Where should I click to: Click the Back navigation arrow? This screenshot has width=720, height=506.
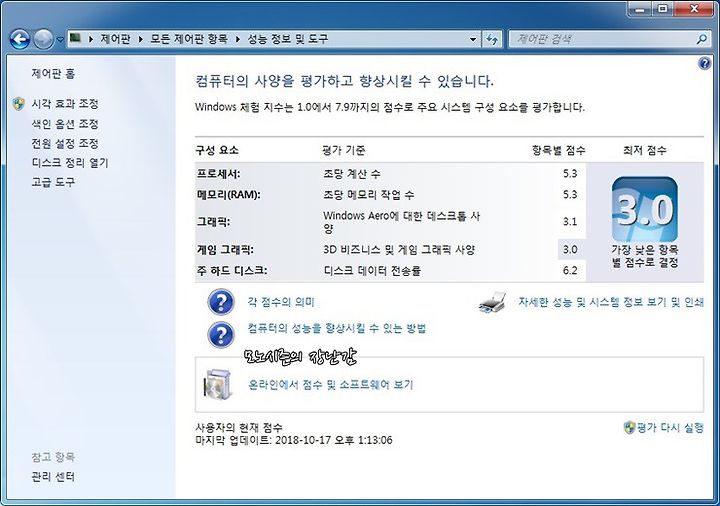tap(20, 39)
